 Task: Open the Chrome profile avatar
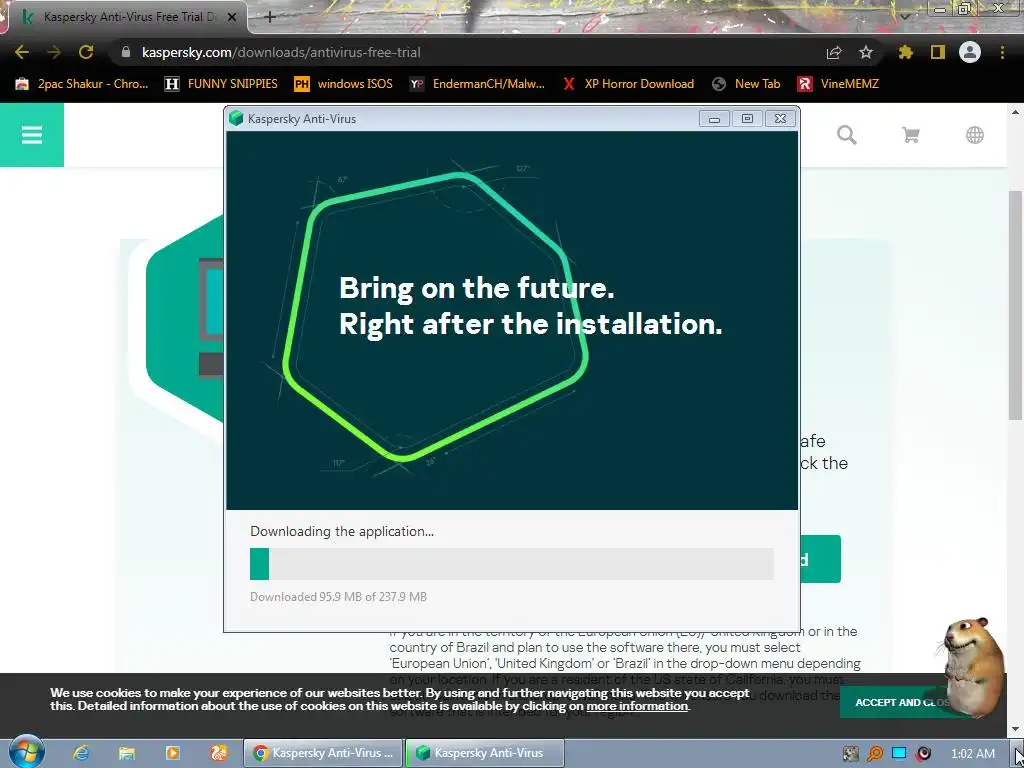pyautogui.click(x=970, y=52)
